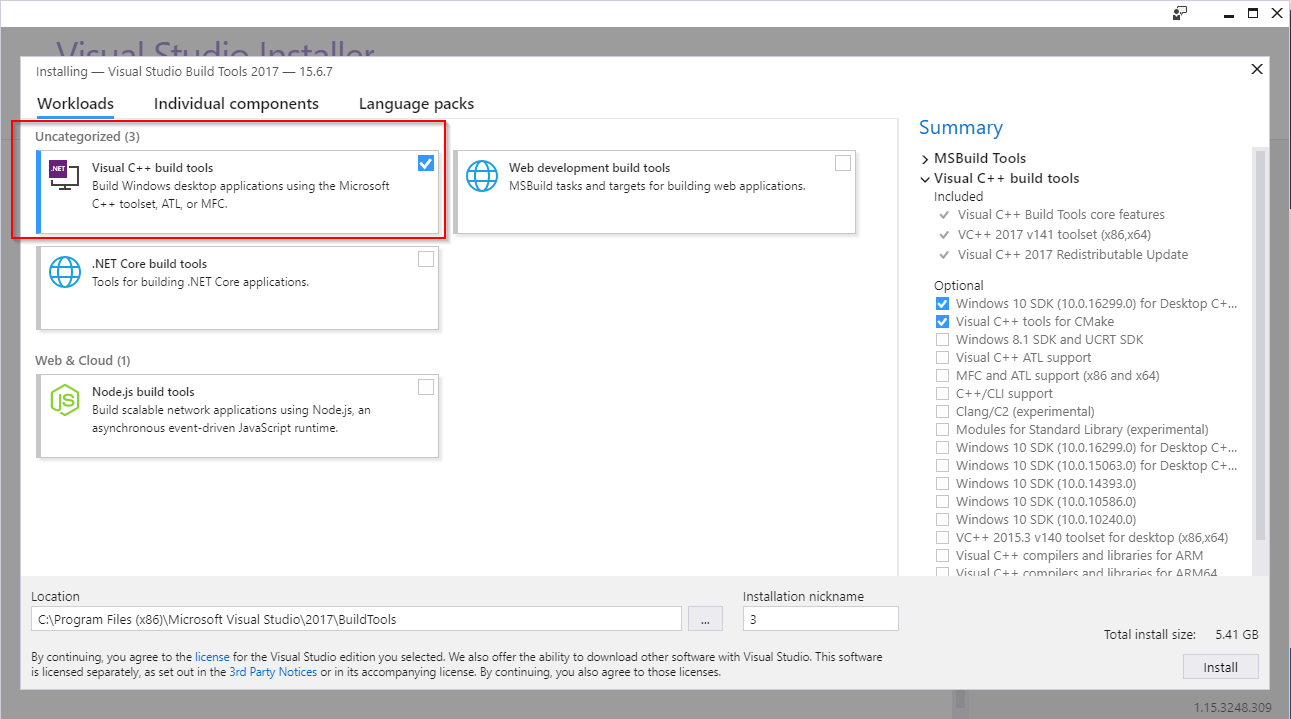Click the "Web & Cloud (1)" group heading
The image size is (1291, 719).
coord(83,360)
